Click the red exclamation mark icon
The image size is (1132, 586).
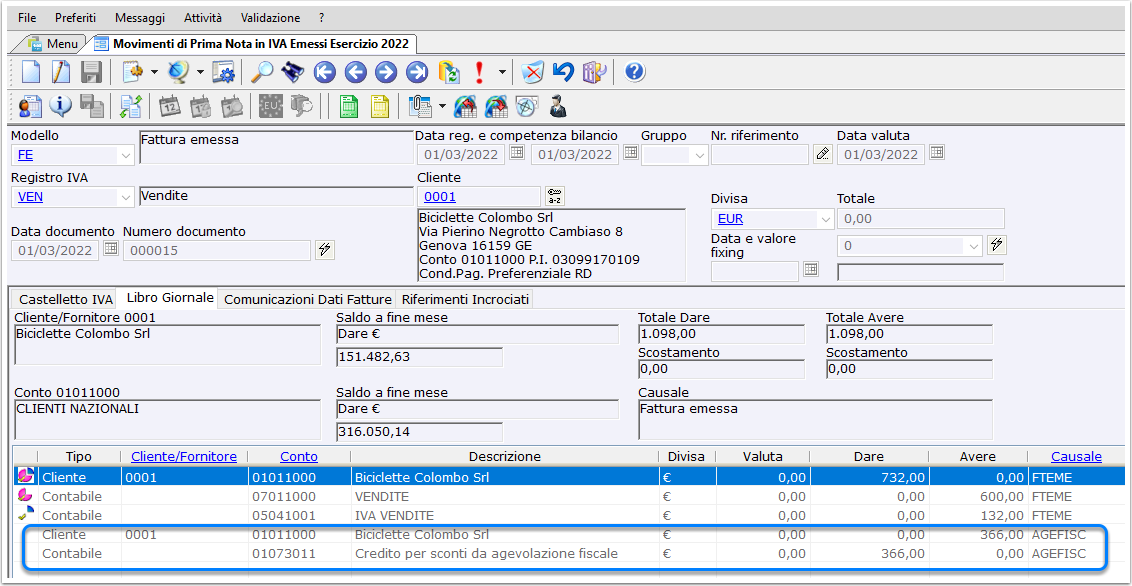tap(479, 72)
